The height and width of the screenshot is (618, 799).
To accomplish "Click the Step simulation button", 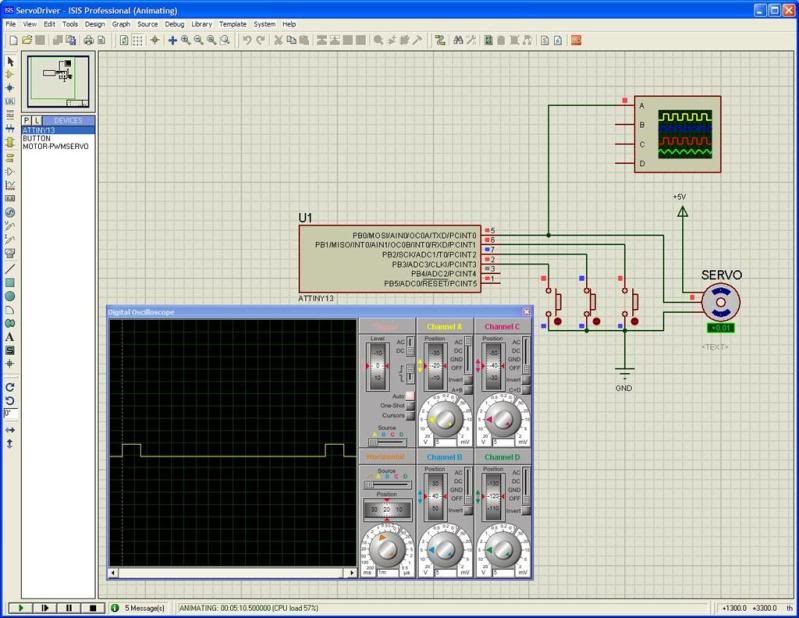I will point(45,608).
